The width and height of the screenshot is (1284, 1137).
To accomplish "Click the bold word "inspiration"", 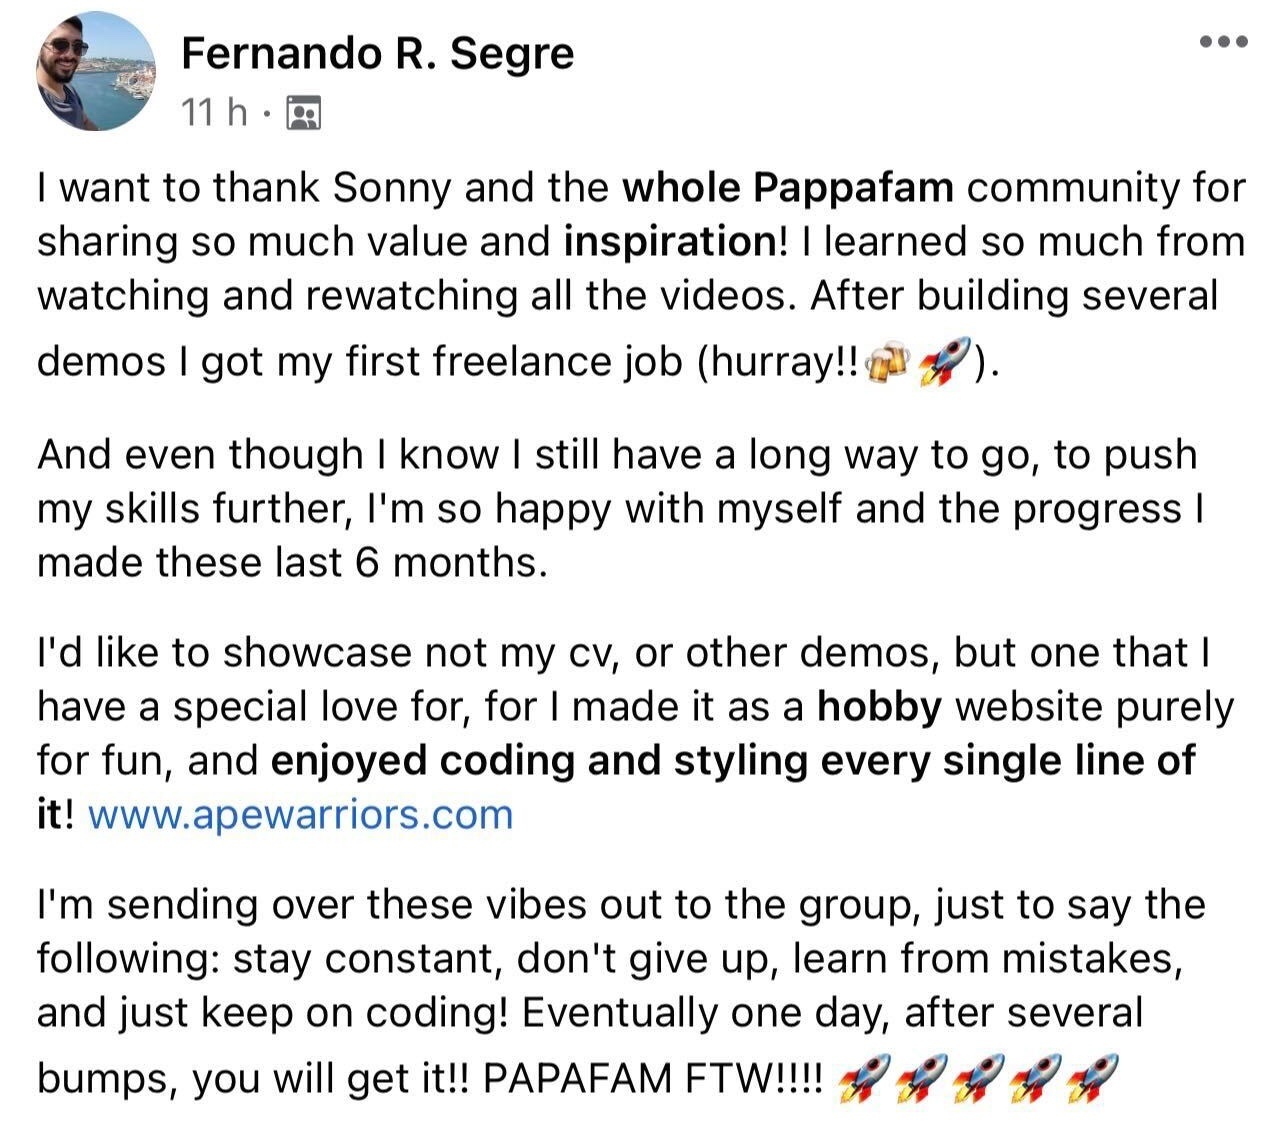I will click(x=669, y=242).
